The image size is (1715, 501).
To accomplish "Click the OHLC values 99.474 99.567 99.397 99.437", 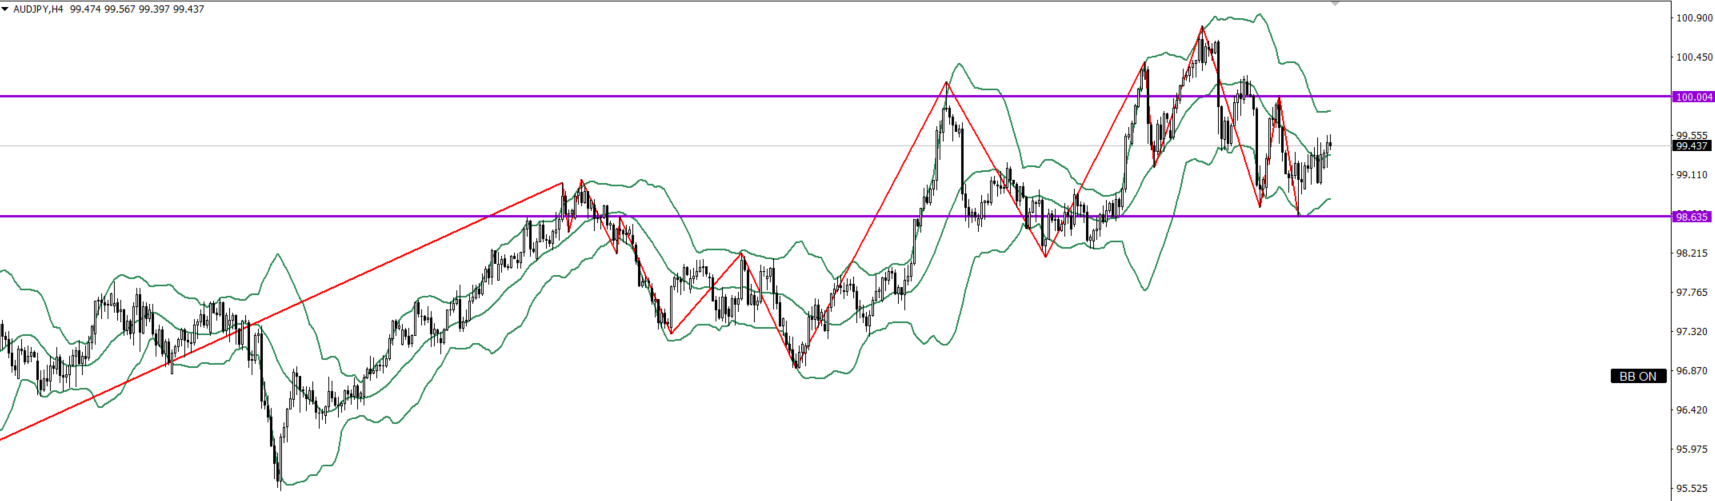I will tap(137, 9).
